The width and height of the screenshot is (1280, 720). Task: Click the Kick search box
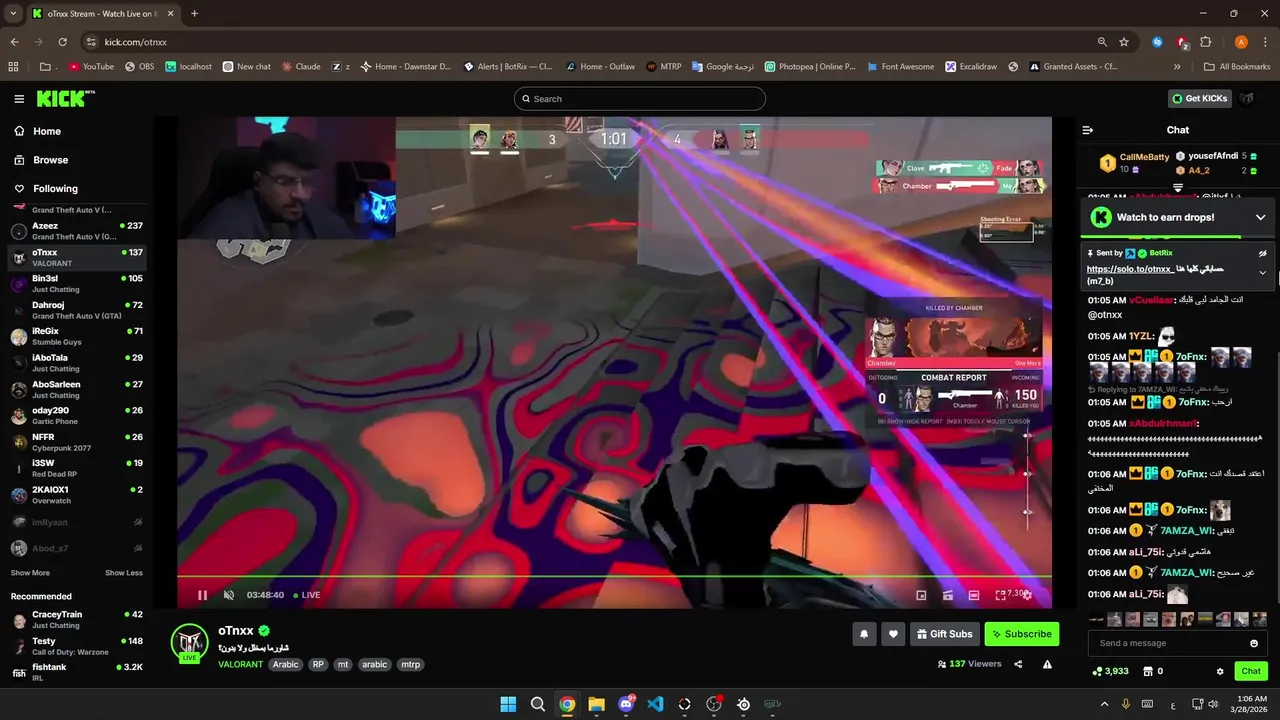pos(640,99)
